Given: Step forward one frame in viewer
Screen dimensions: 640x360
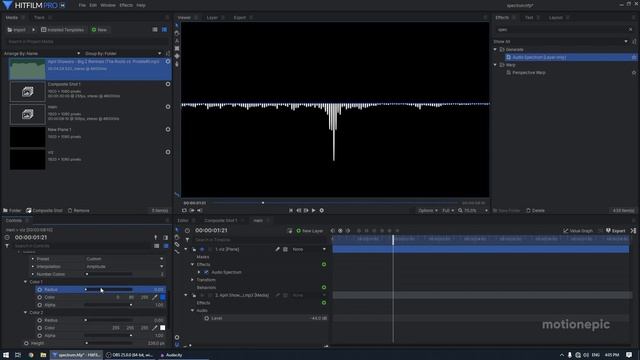Looking at the screenshot, I should click(306, 210).
